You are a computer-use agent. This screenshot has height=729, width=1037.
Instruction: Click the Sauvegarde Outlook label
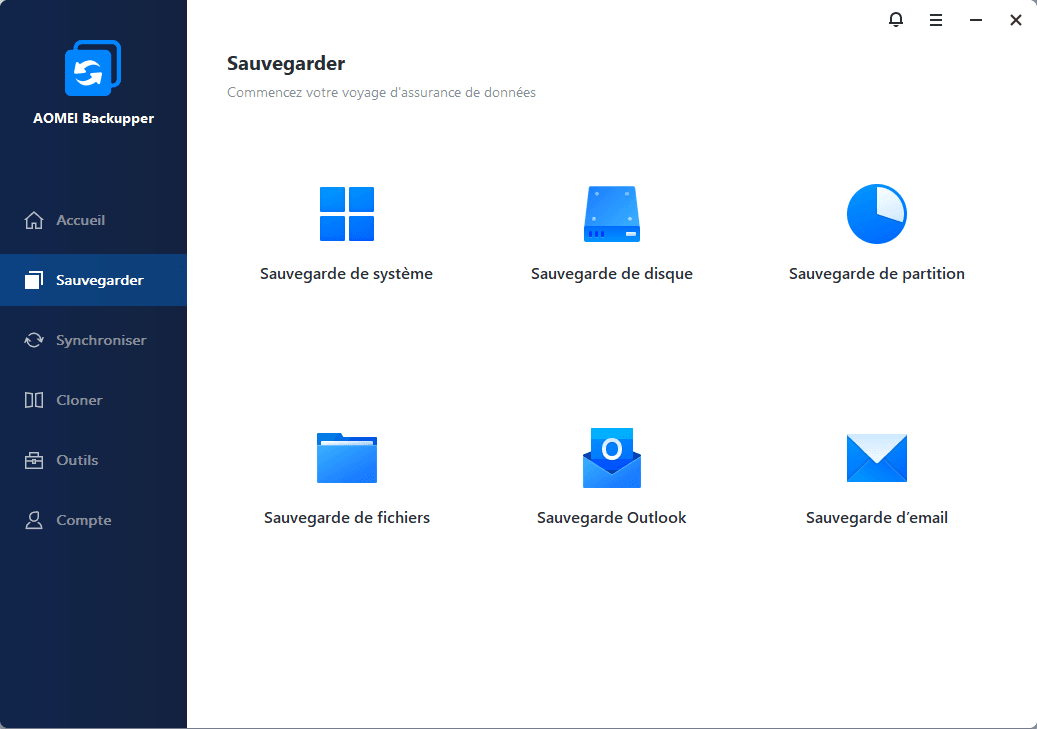(612, 518)
